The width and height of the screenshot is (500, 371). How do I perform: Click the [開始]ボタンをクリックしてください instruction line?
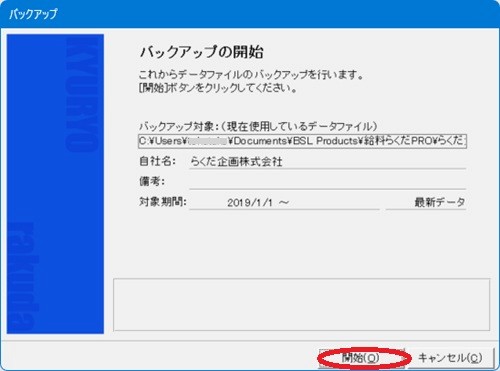click(217, 88)
